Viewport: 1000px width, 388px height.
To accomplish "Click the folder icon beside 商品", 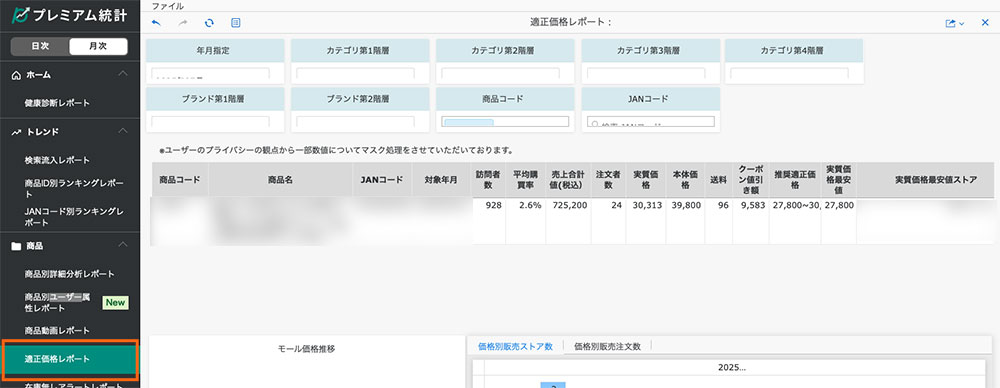I will 17,246.
